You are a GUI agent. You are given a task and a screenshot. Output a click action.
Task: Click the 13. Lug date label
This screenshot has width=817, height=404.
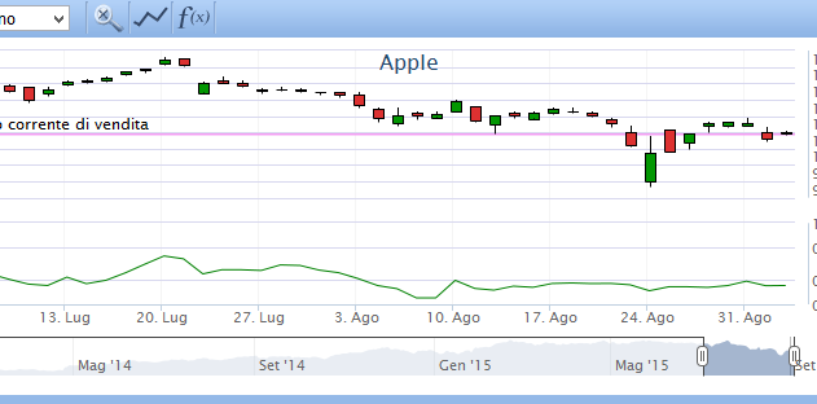(65, 317)
